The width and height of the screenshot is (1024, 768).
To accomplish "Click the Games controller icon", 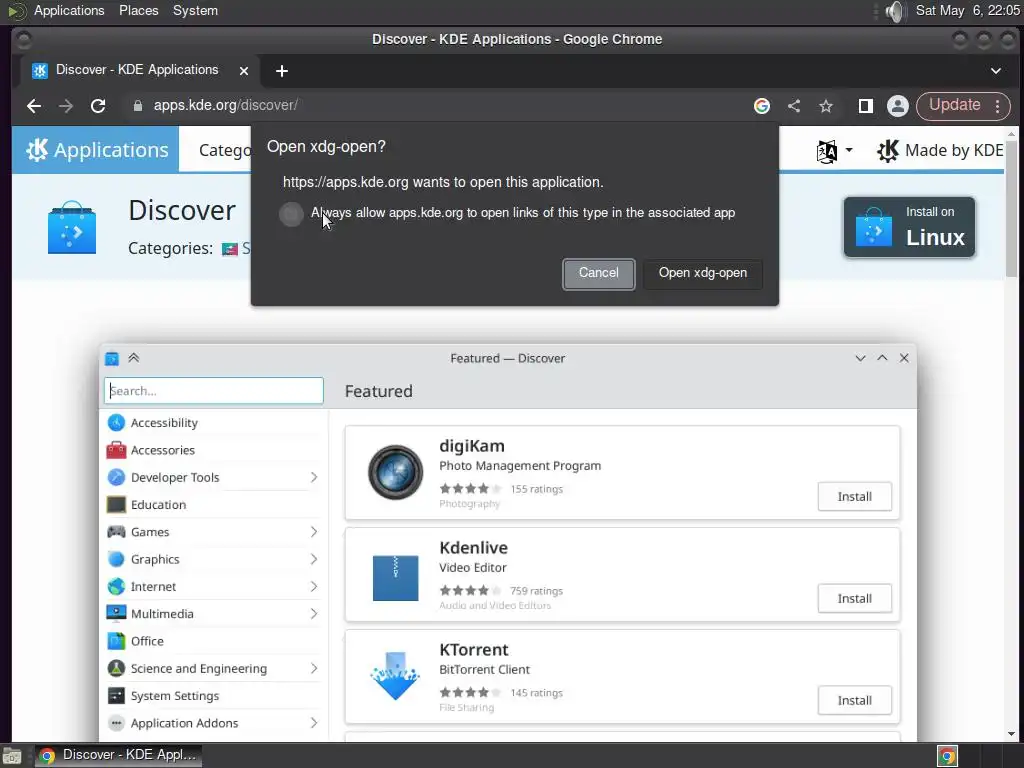I will pyautogui.click(x=116, y=532).
